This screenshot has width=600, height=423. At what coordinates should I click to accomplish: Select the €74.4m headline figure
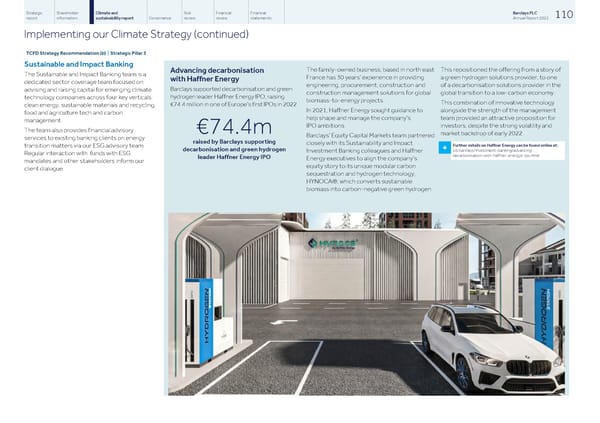[222, 125]
